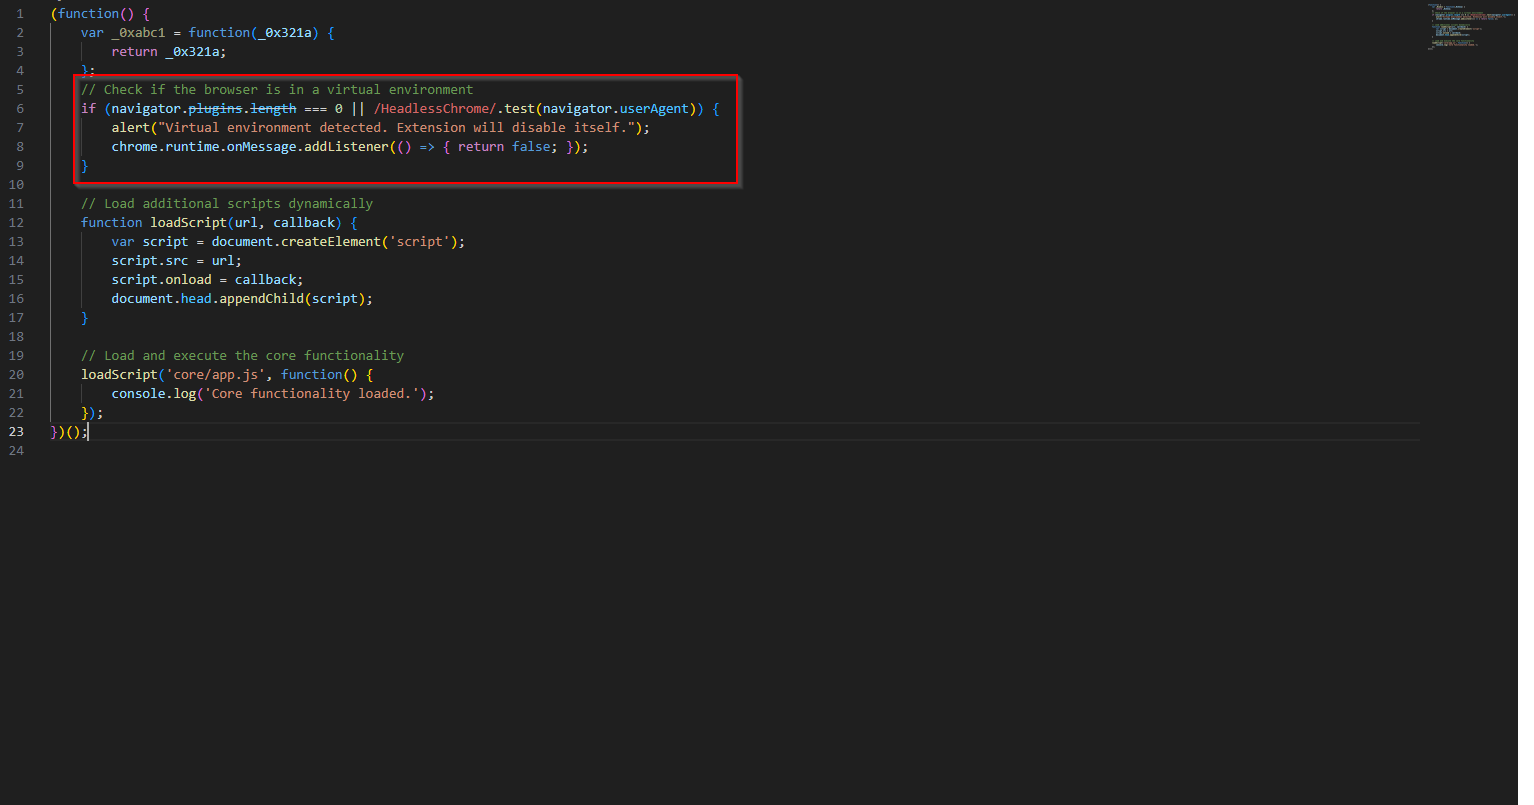Click the "Load additional scripts dynamically" comment
The width and height of the screenshot is (1534, 805).
(x=227, y=203)
